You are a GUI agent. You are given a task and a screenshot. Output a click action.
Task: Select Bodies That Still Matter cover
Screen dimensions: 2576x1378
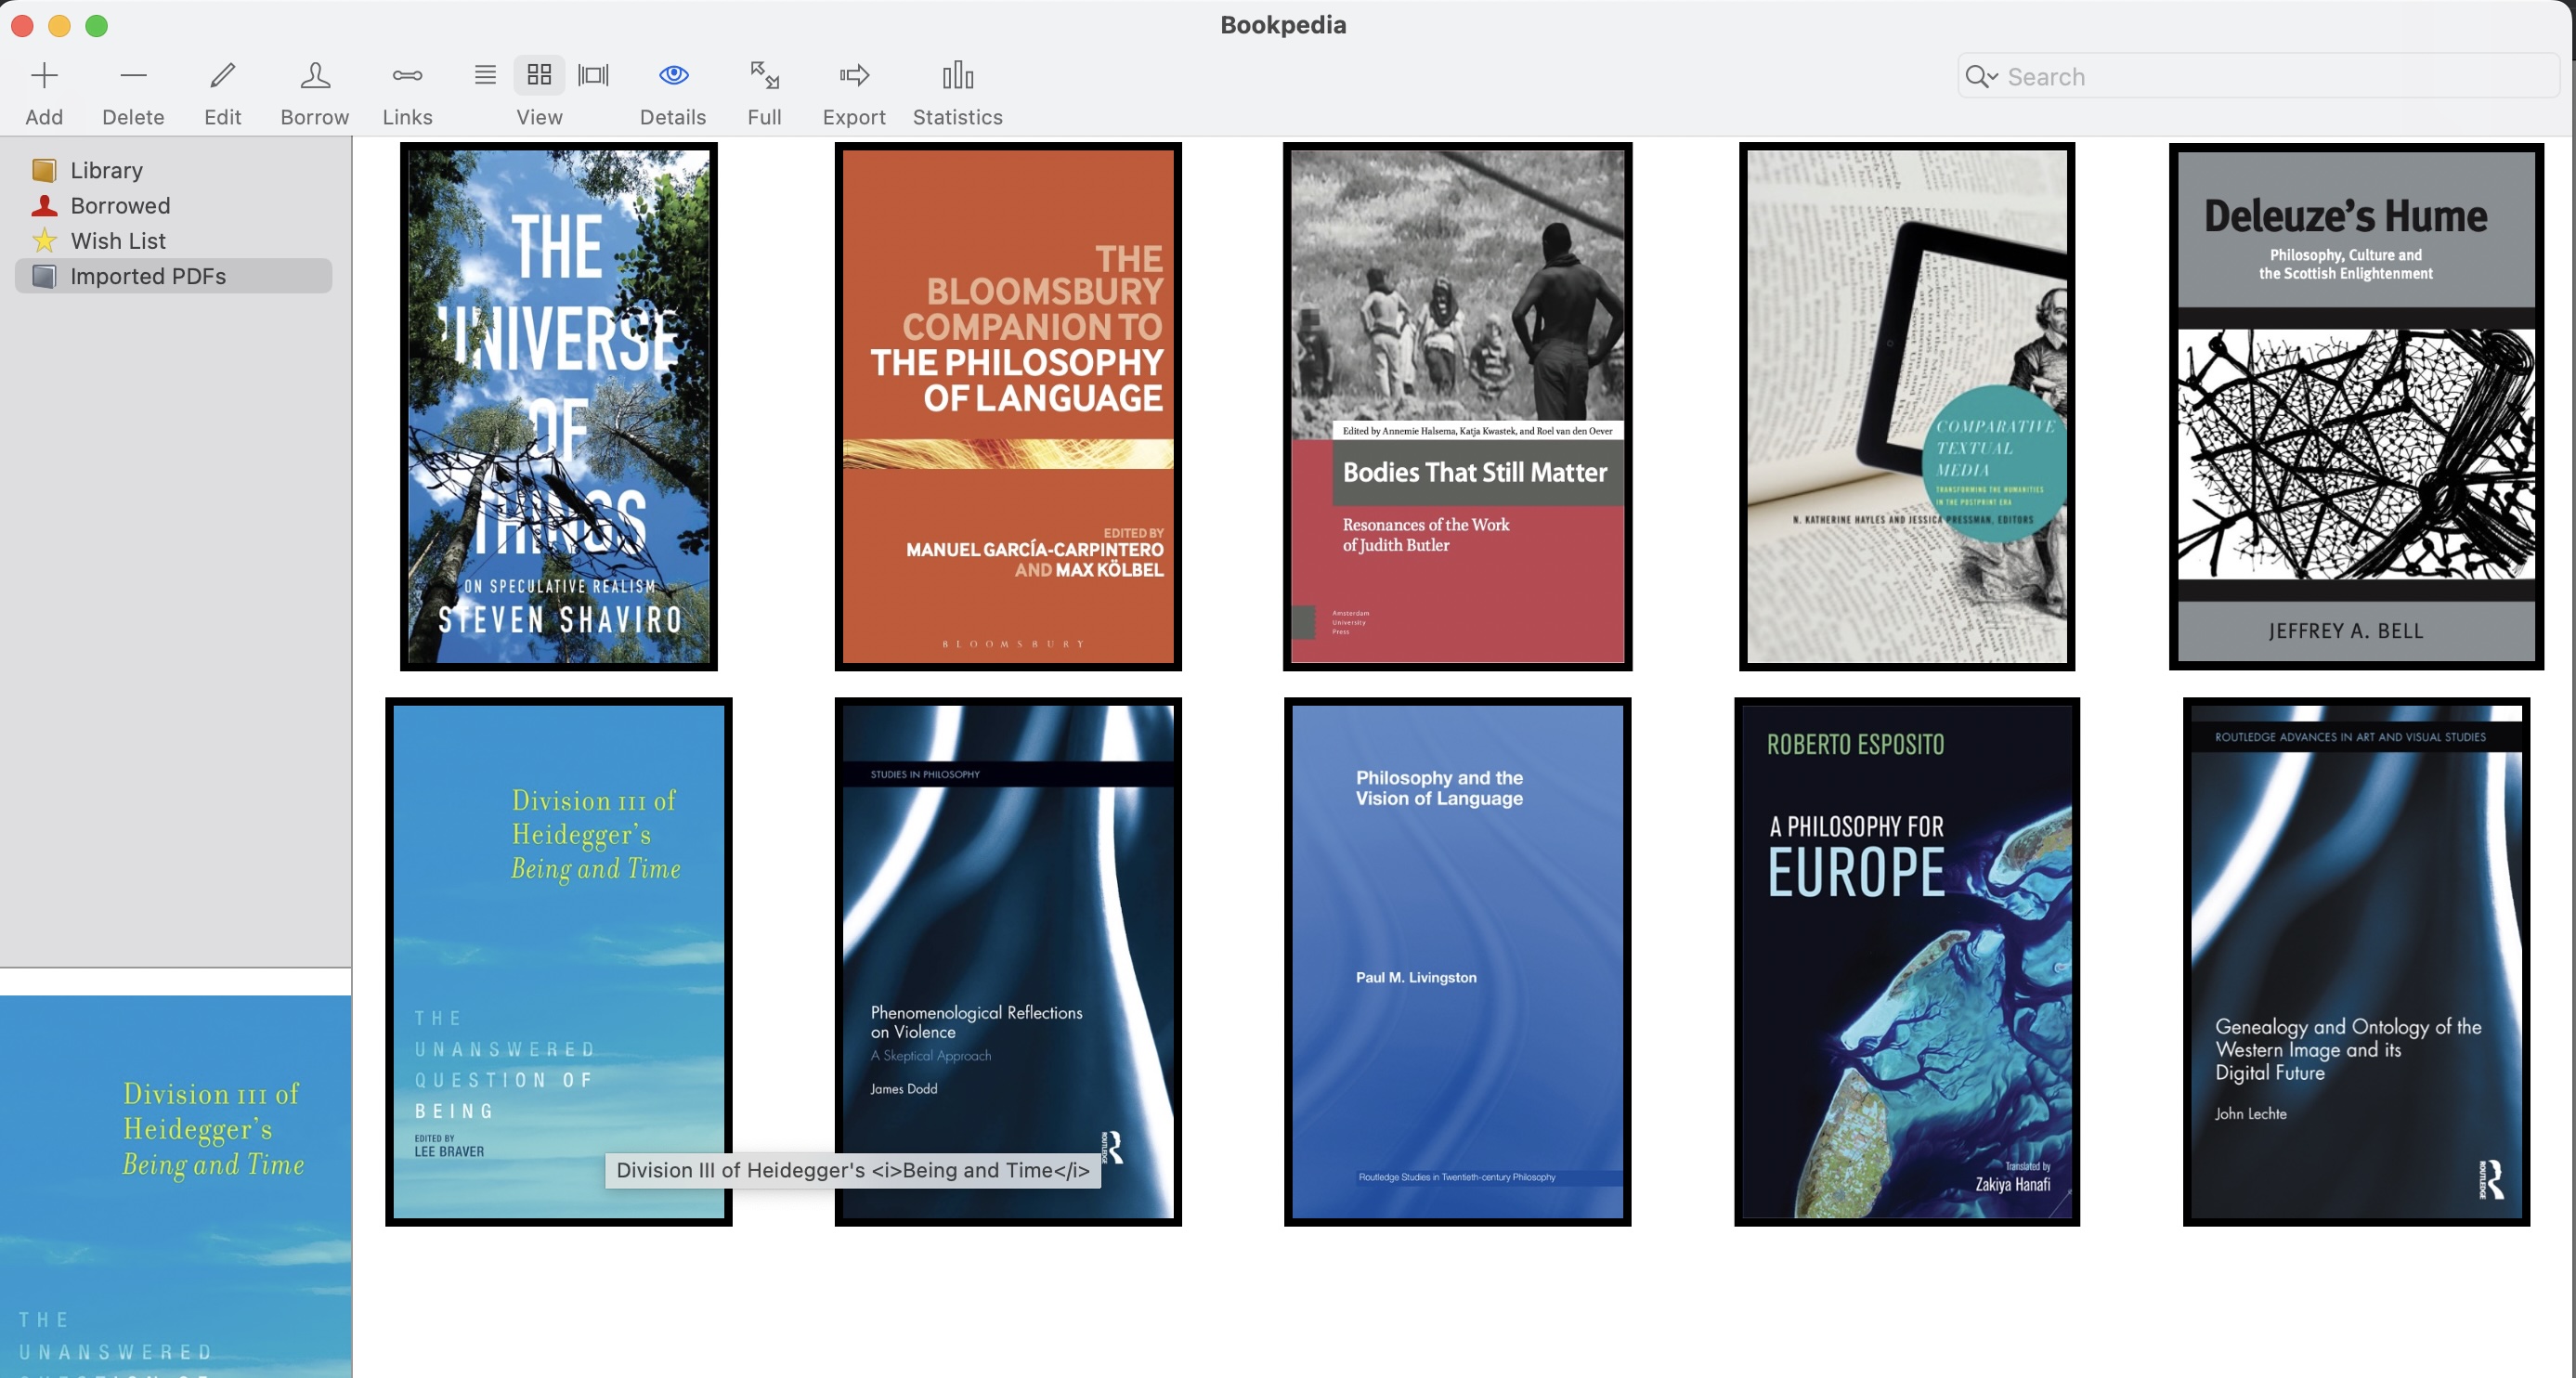tap(1457, 406)
